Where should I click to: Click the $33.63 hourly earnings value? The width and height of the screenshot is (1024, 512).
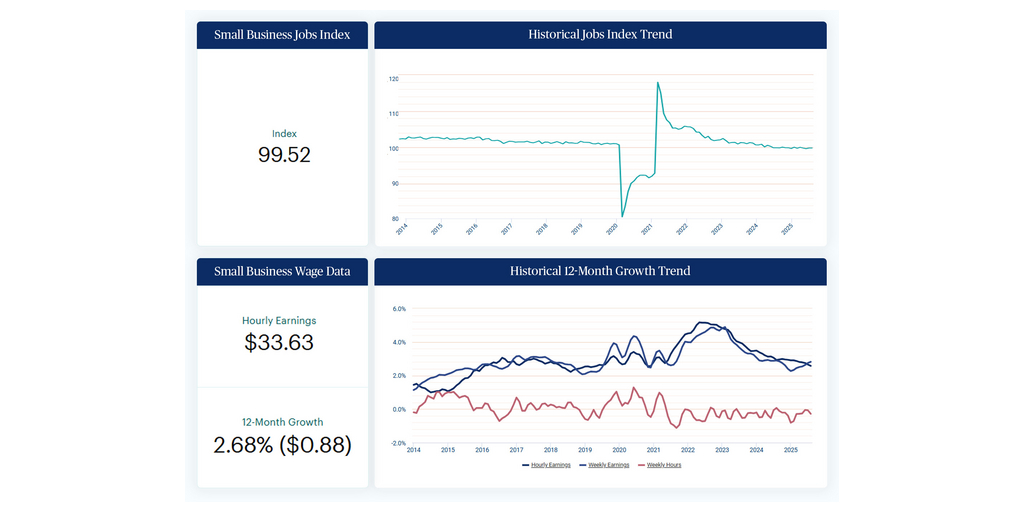coord(279,343)
